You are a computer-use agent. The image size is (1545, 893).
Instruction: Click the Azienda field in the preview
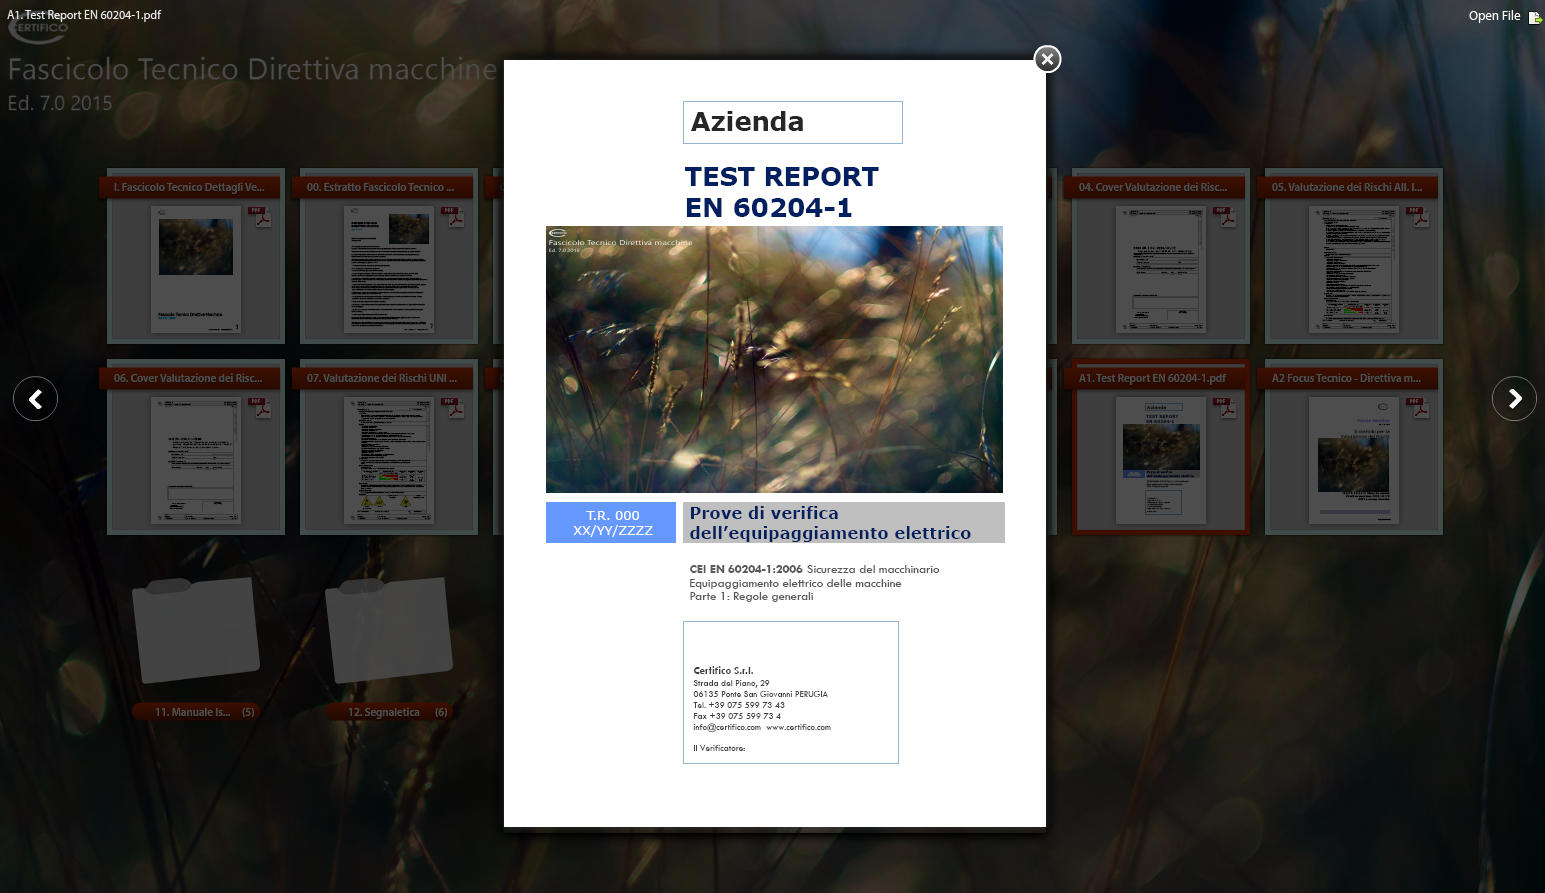(x=792, y=122)
